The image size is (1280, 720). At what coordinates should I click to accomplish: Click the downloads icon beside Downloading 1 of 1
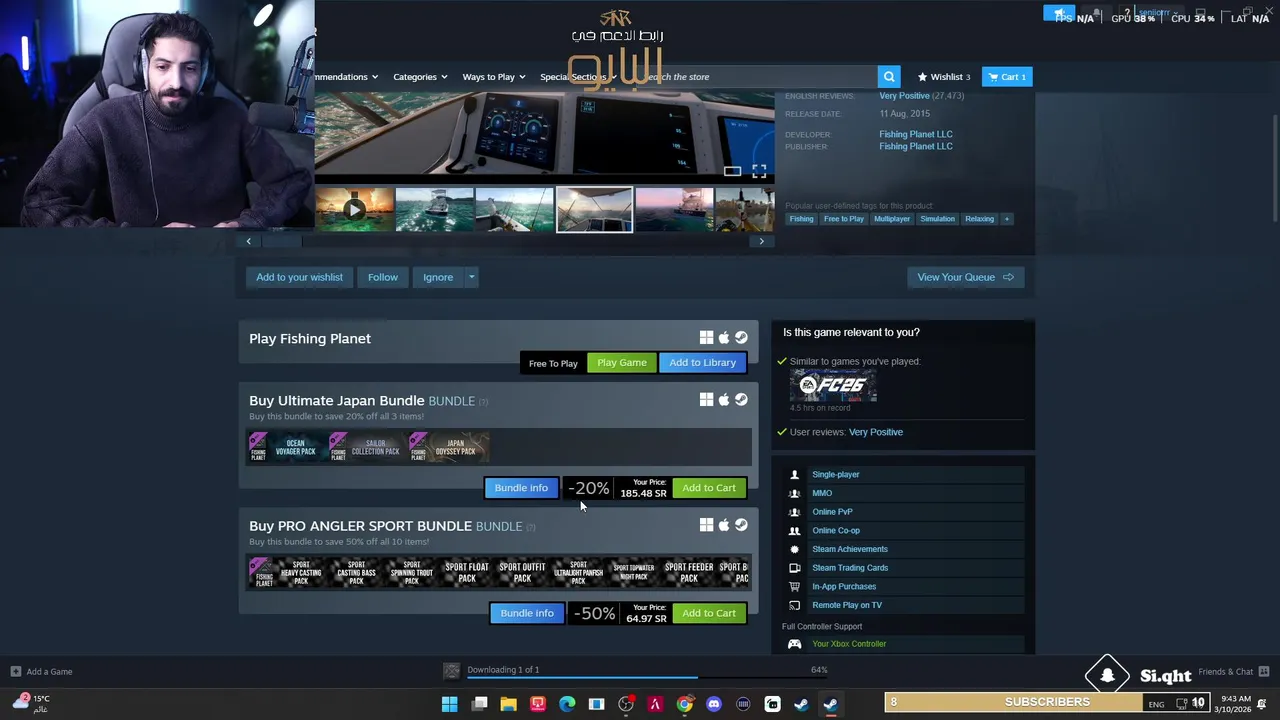pos(451,671)
